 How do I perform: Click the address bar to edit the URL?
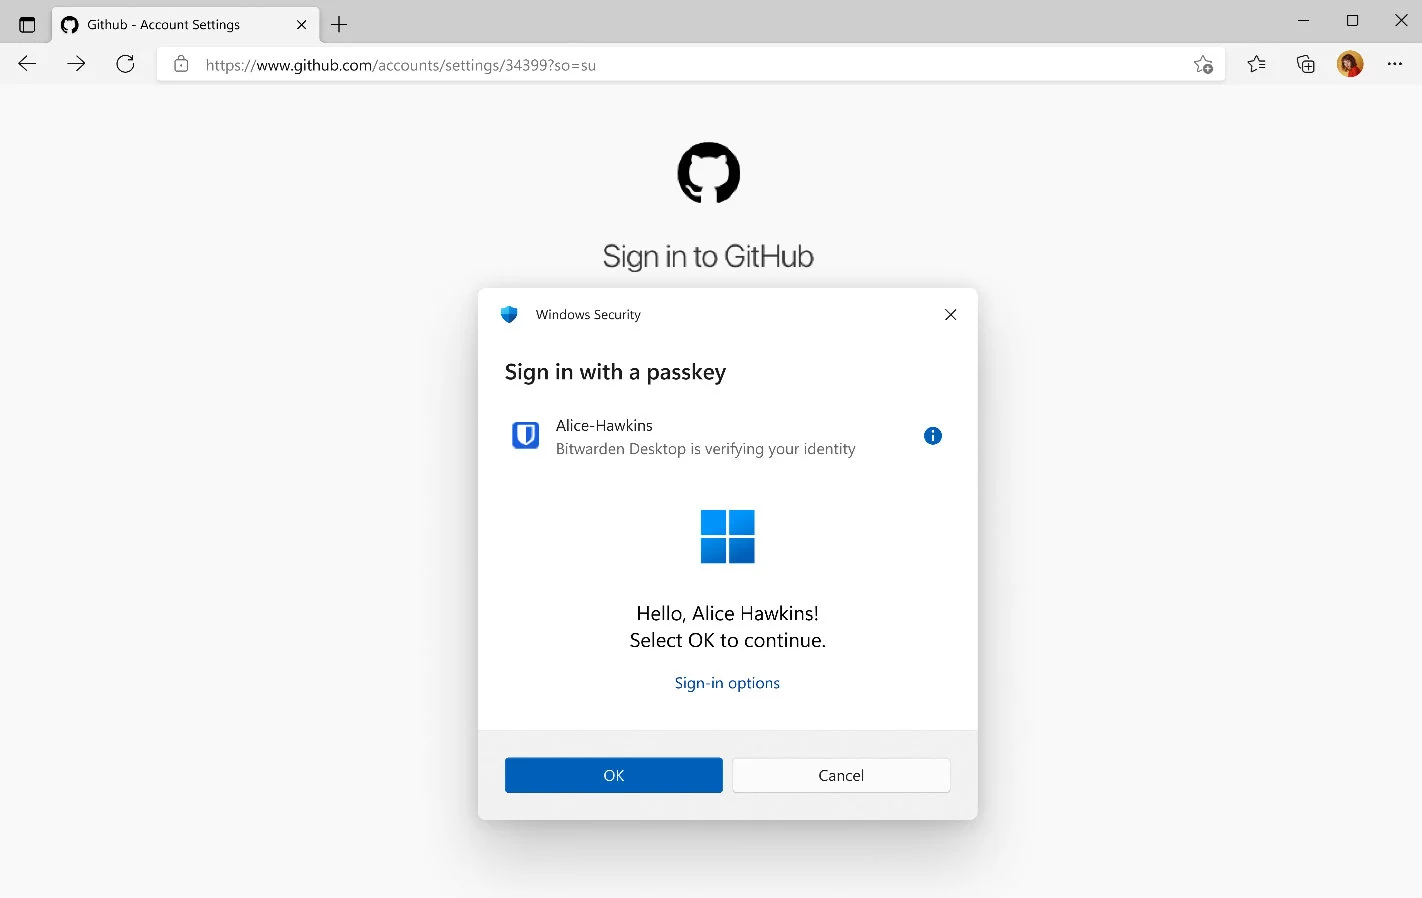pos(600,64)
